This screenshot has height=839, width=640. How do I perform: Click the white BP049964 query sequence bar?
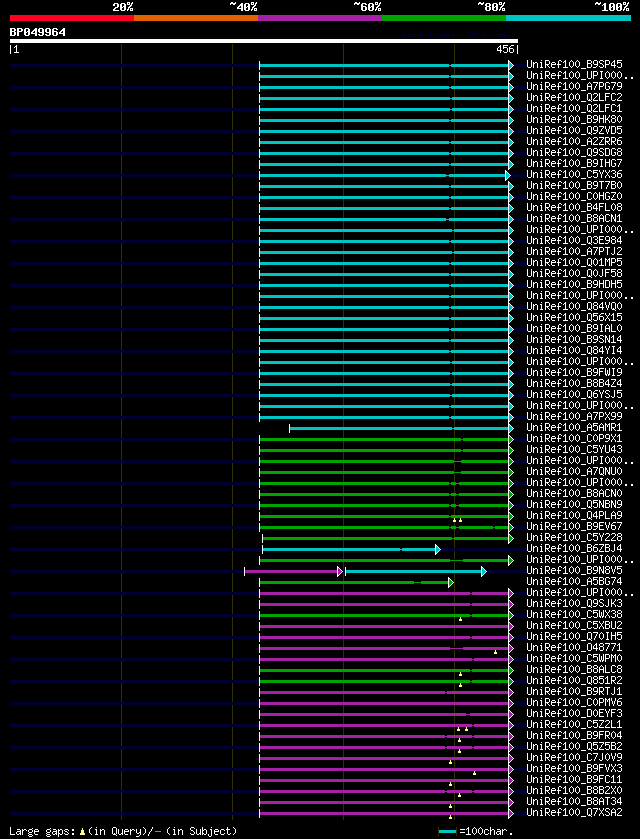(x=264, y=41)
